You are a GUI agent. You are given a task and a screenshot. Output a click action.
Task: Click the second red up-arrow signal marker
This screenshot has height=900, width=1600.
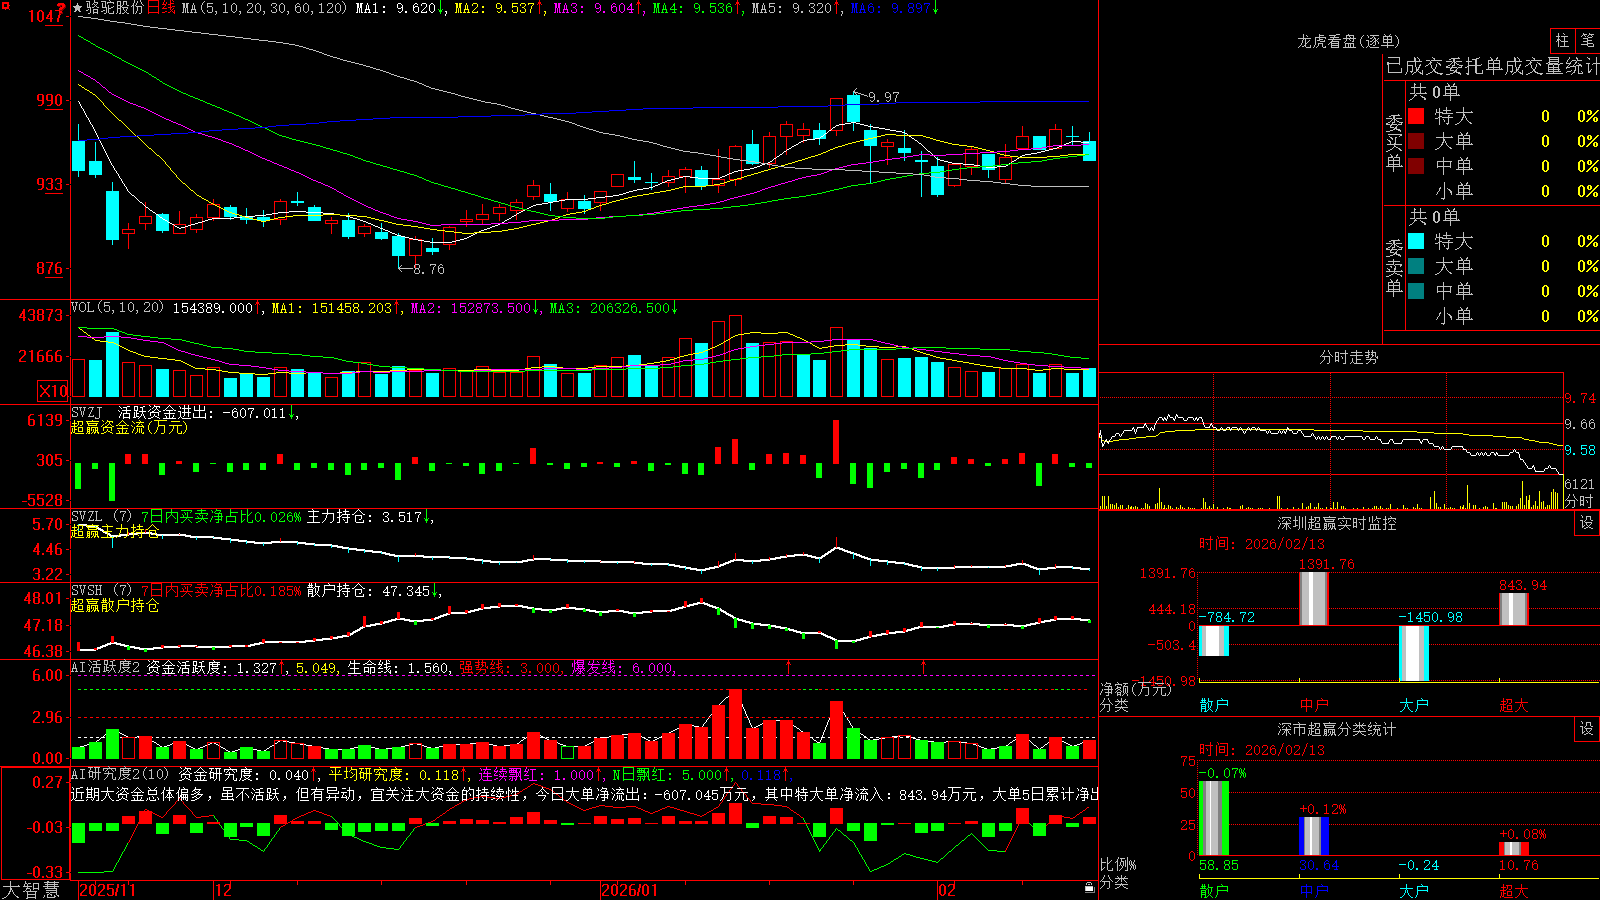[923, 666]
